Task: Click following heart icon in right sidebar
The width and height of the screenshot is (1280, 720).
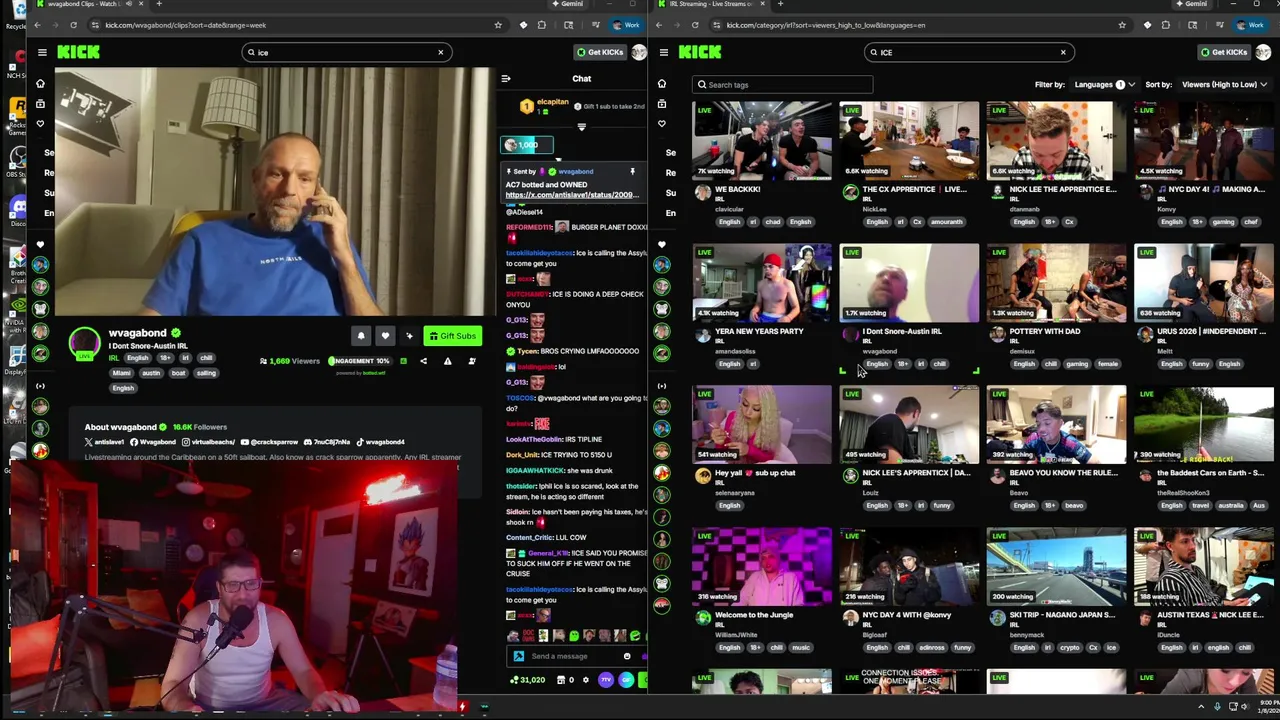Action: [x=661, y=123]
